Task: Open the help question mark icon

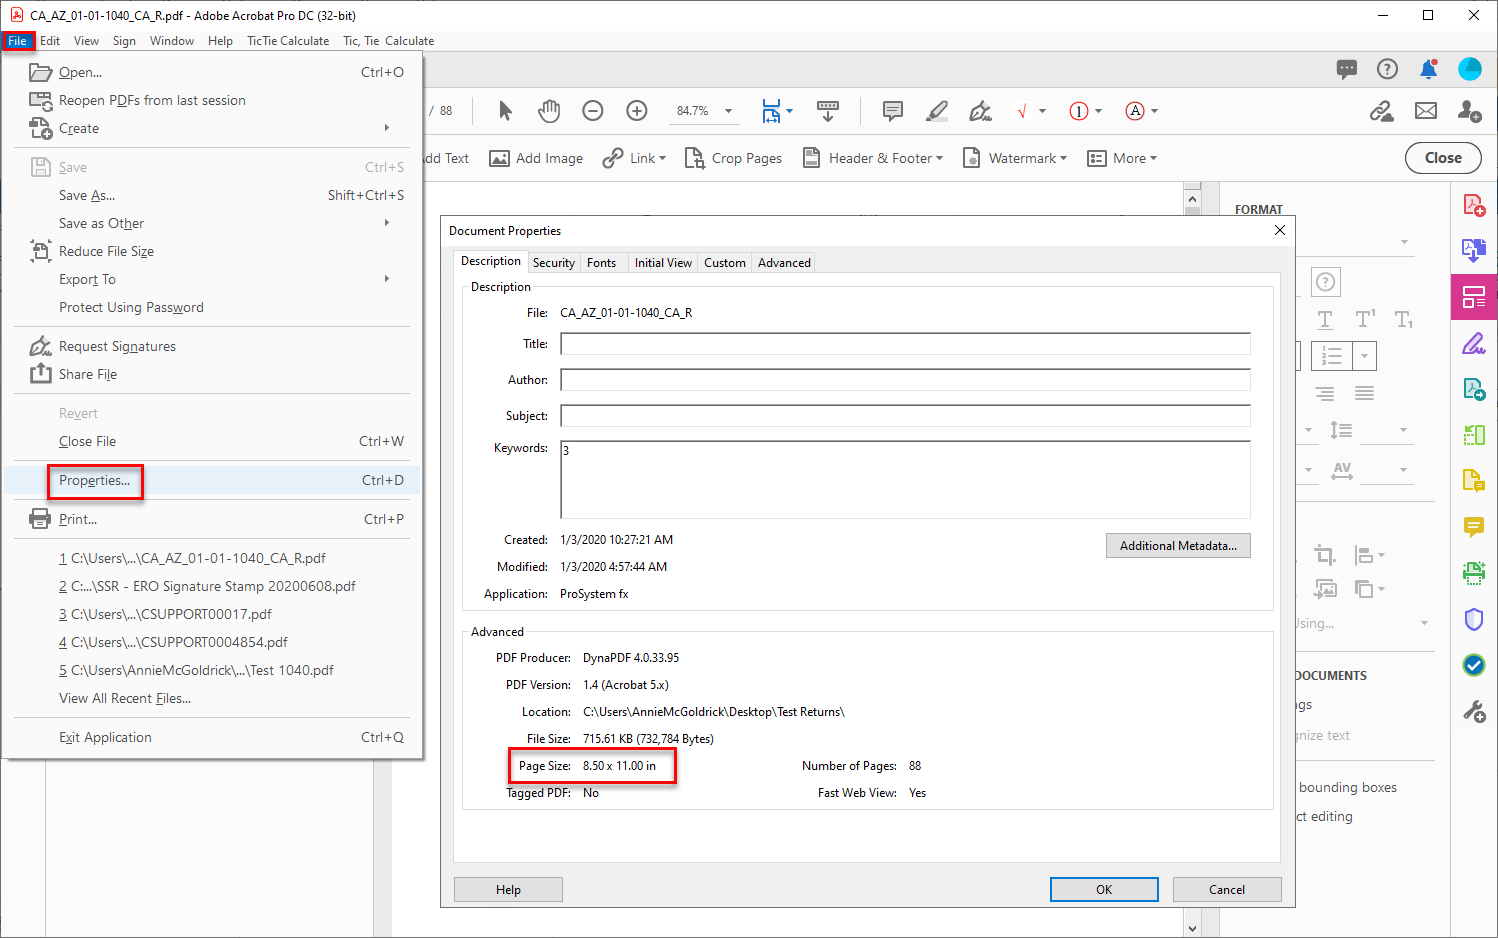Action: pyautogui.click(x=1387, y=69)
